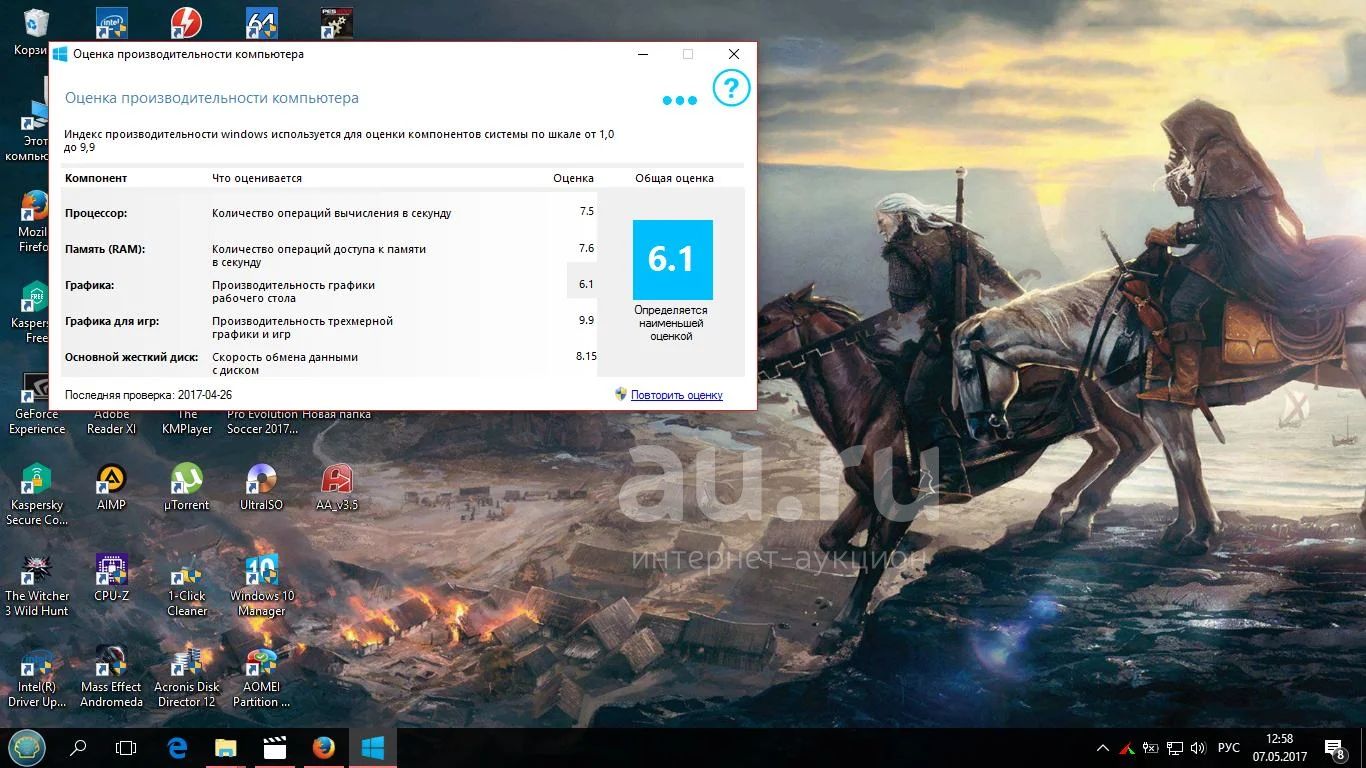This screenshot has height=768, width=1366.
Task: Open Action Center notifications icon
Action: (1335, 748)
